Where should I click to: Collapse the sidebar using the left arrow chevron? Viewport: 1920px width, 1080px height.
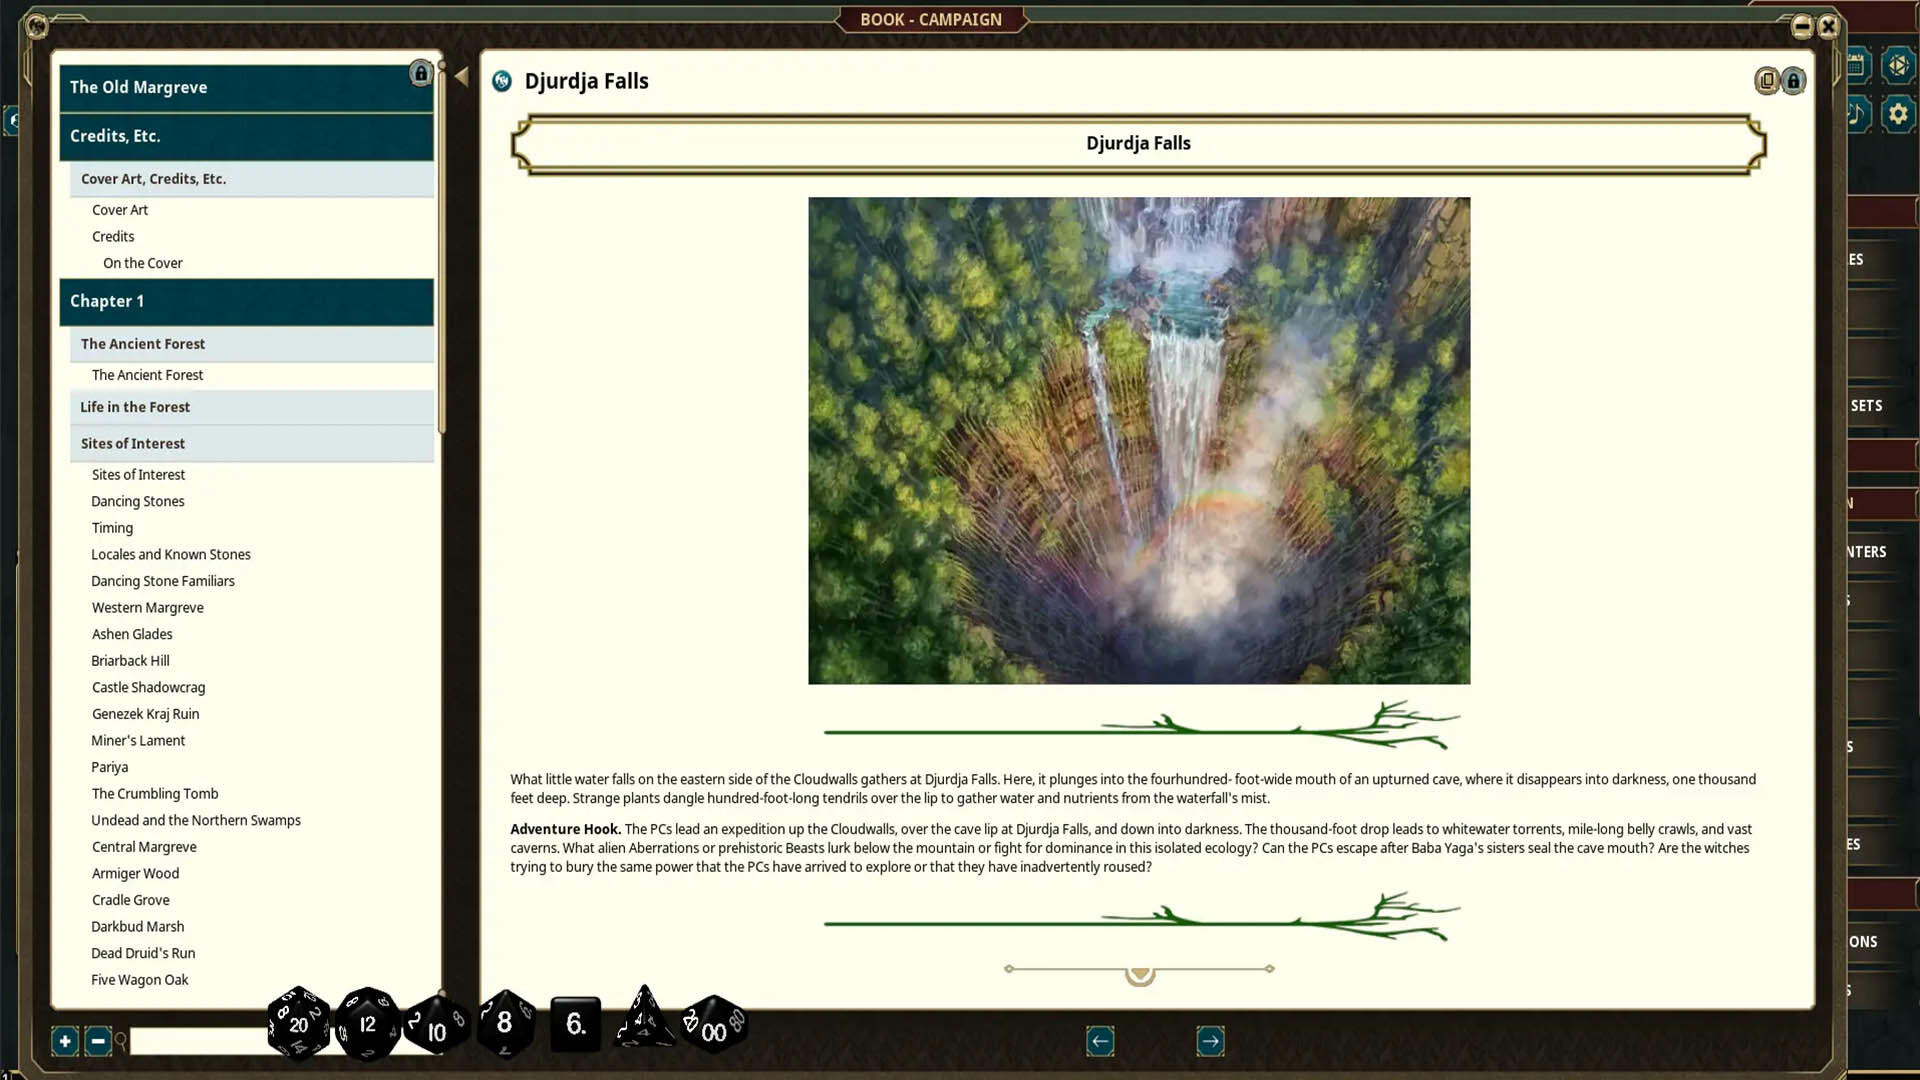pos(461,74)
